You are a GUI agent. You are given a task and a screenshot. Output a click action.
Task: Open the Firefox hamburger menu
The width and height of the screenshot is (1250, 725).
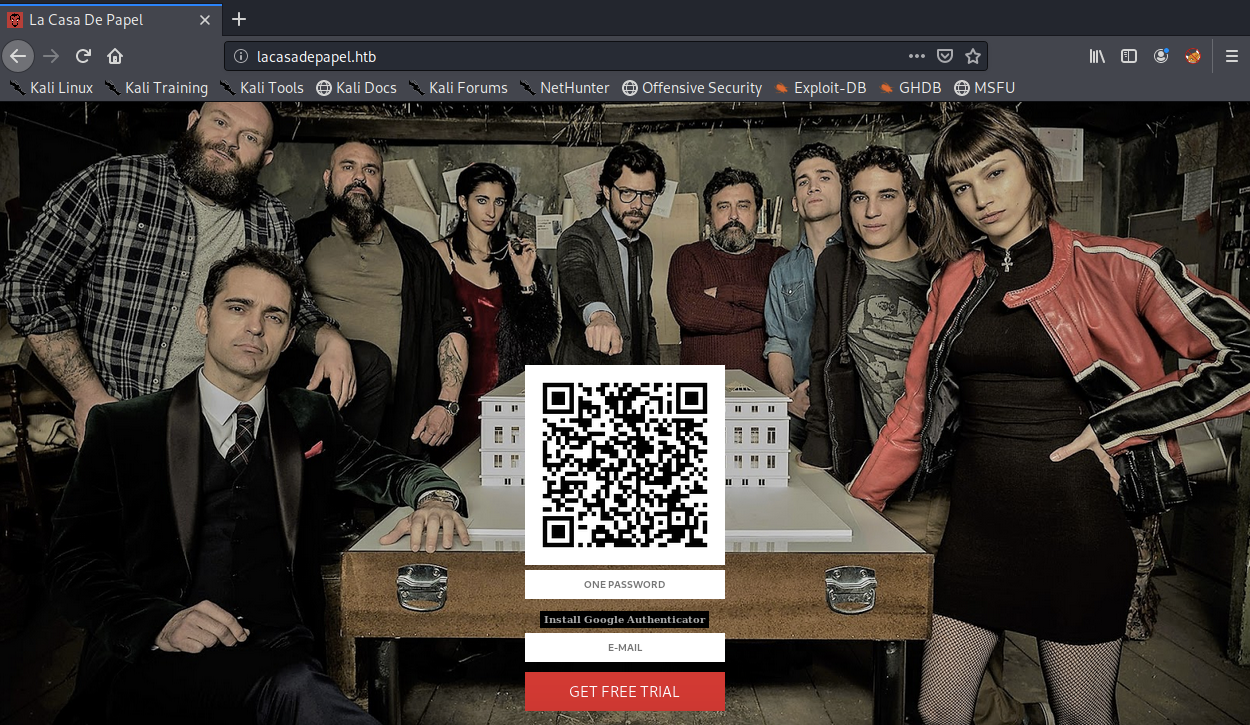click(x=1232, y=56)
